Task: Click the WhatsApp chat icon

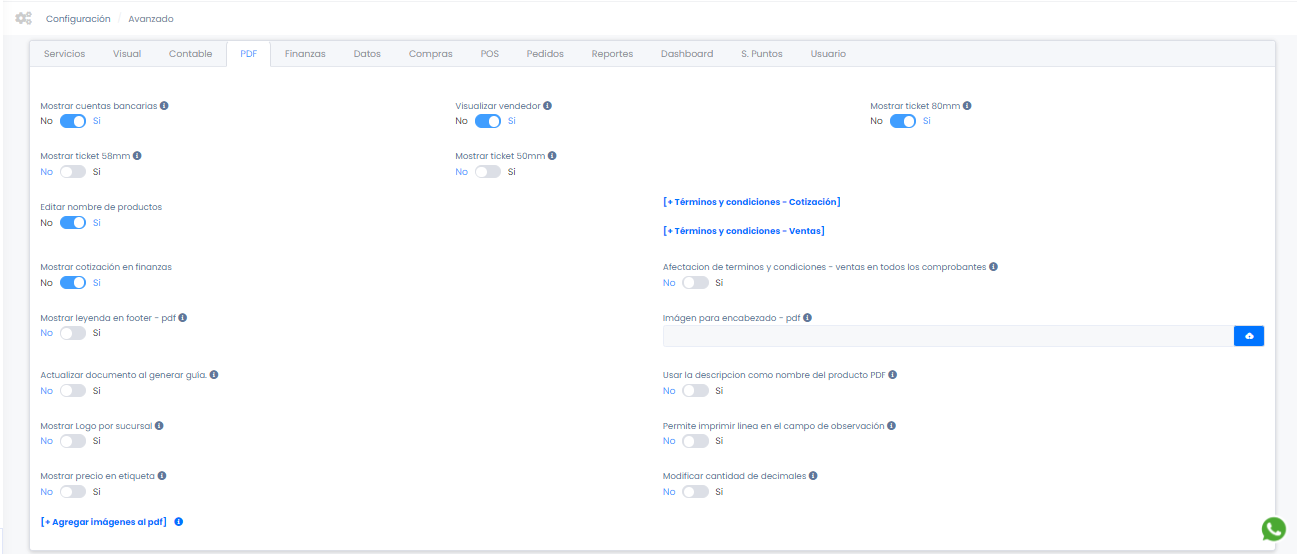Action: pos(1273,529)
